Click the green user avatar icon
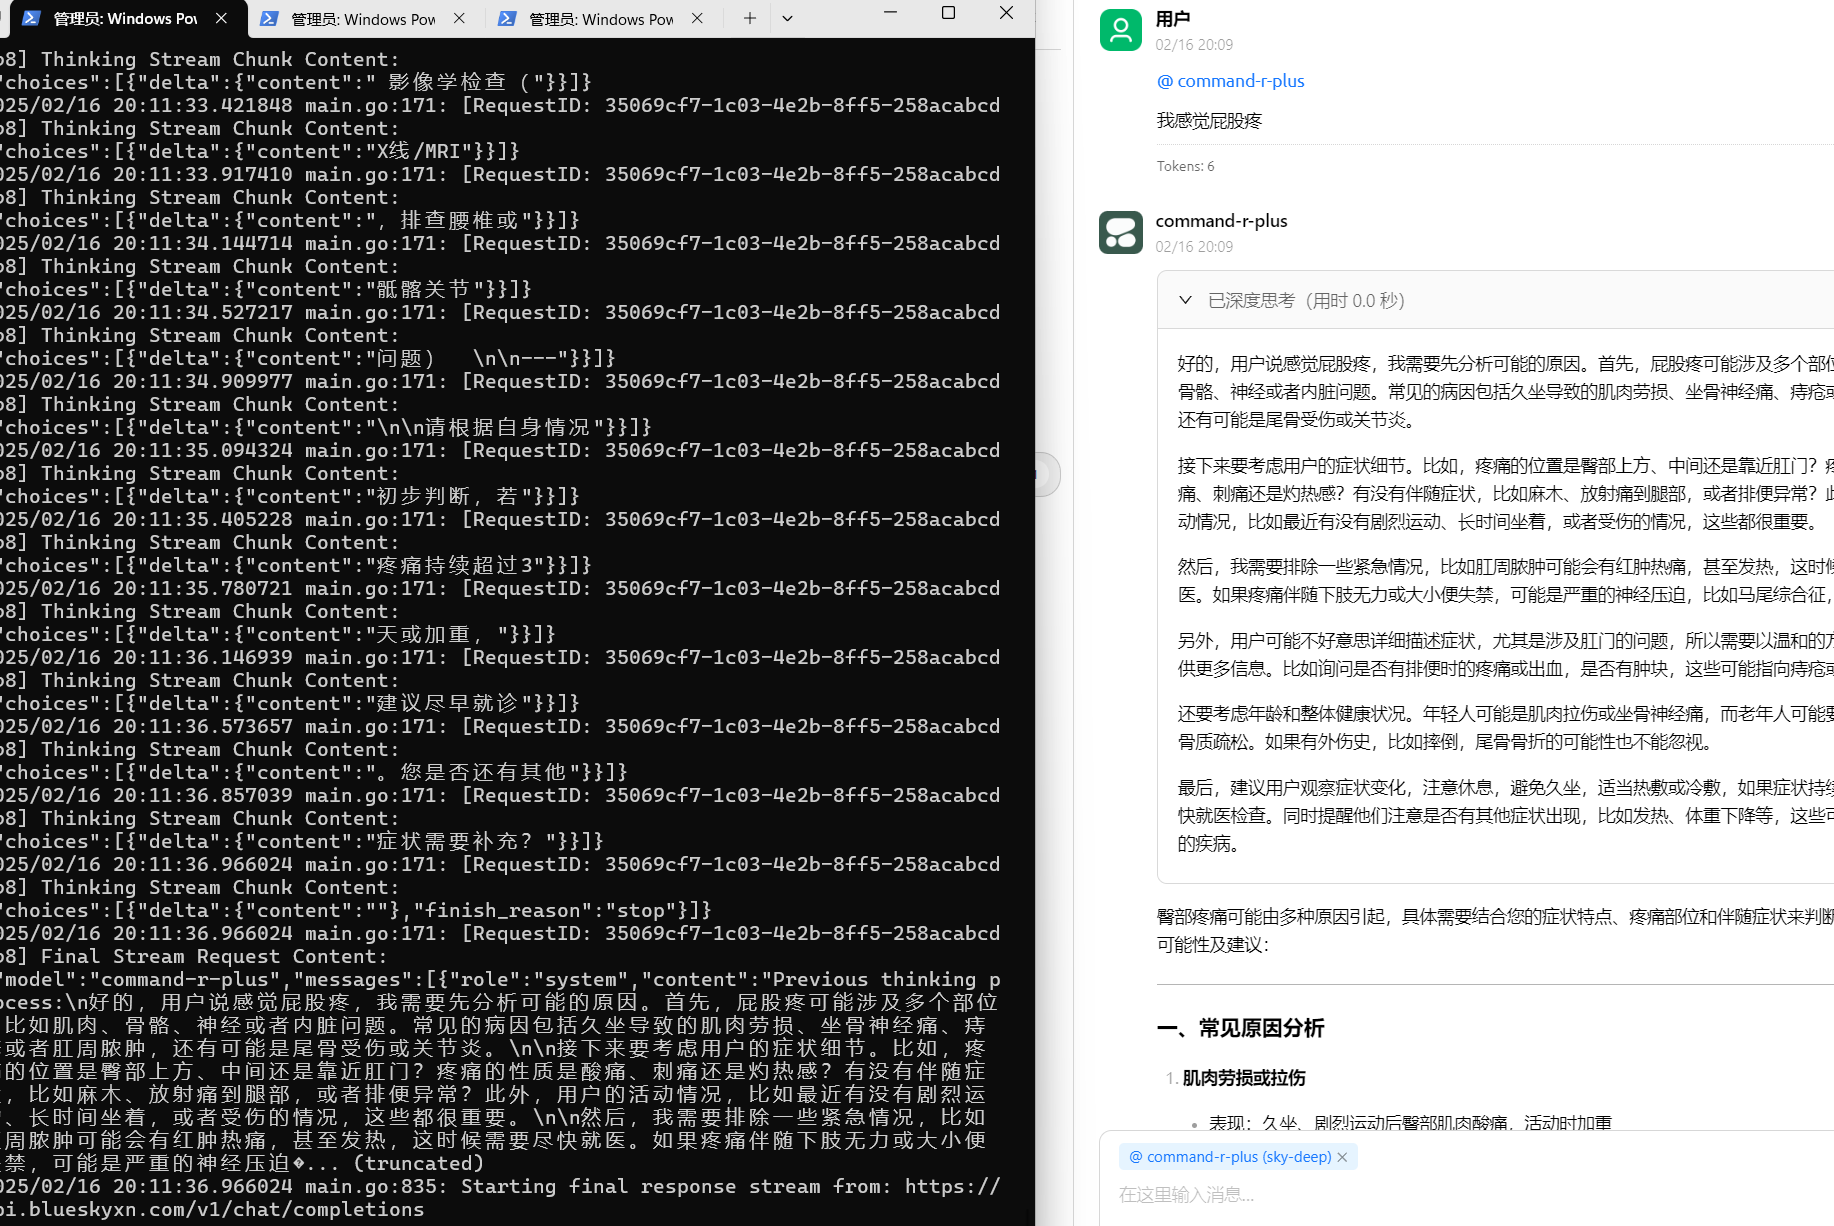The image size is (1834, 1226). (x=1120, y=30)
